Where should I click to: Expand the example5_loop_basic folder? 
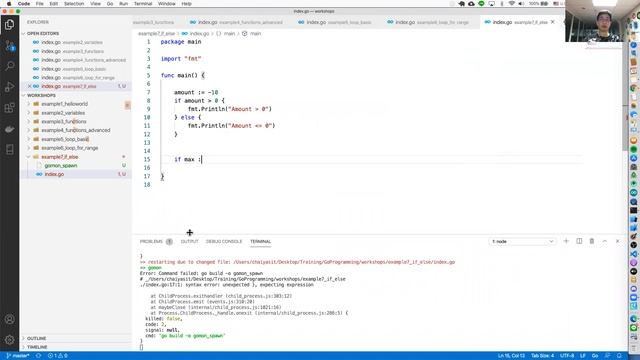[65, 139]
